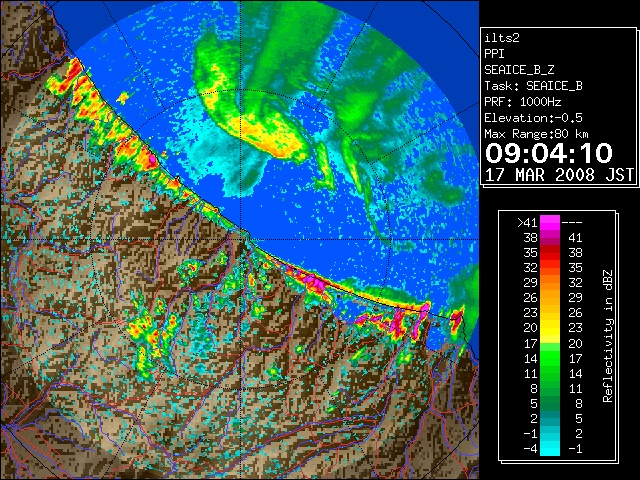Click the '-4' legend label

point(530,449)
